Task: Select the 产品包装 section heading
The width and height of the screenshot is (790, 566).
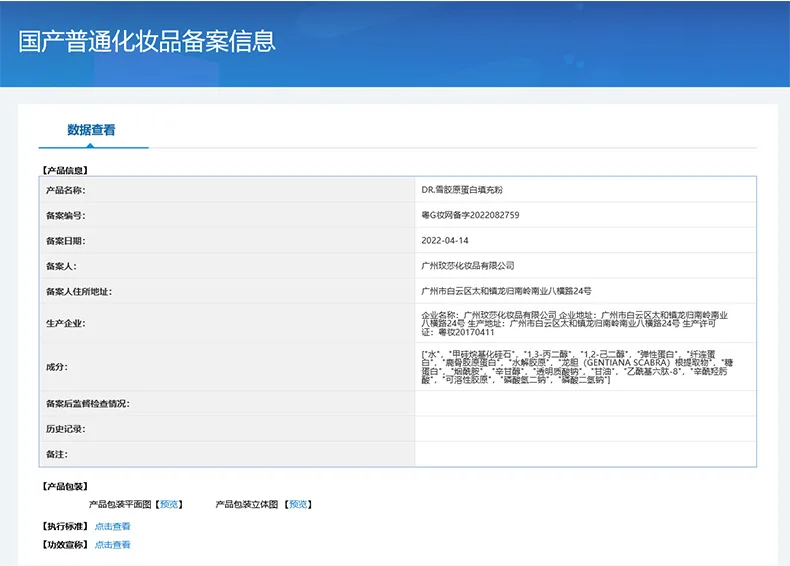Action: 65,486
